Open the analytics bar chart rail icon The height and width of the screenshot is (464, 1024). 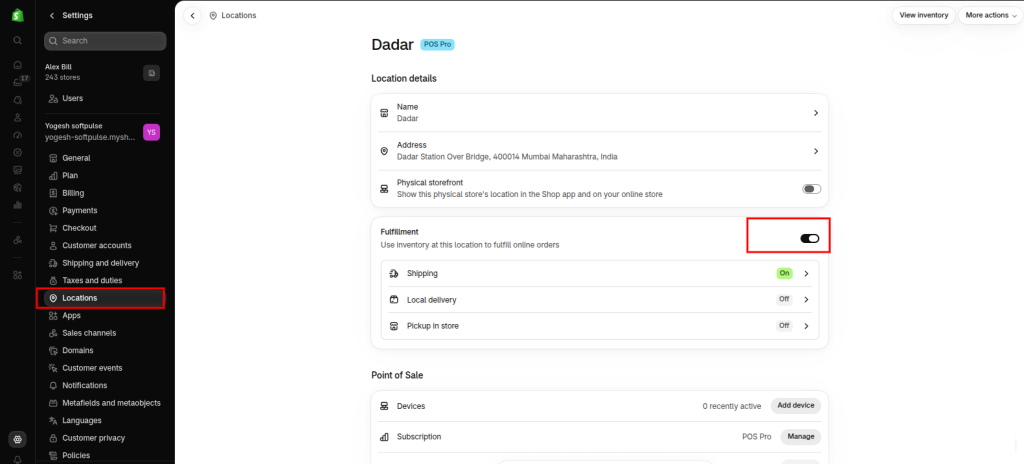(18, 205)
